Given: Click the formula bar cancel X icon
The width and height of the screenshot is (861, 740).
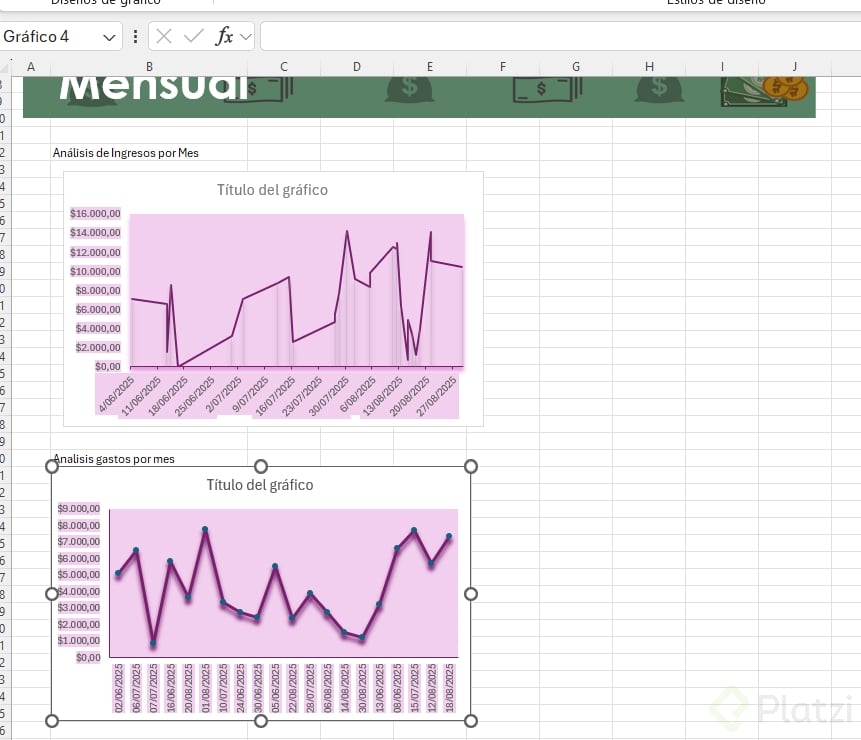Looking at the screenshot, I should [x=164, y=36].
